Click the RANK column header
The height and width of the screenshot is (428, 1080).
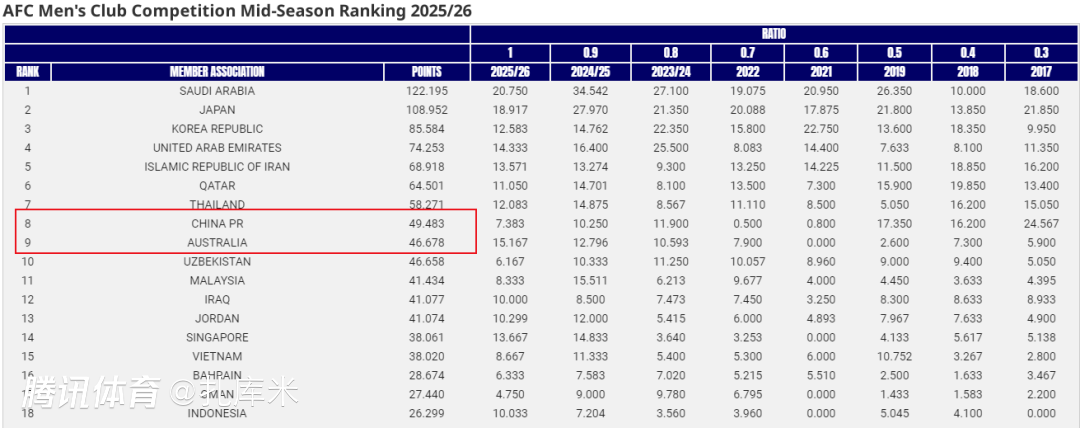[27, 71]
